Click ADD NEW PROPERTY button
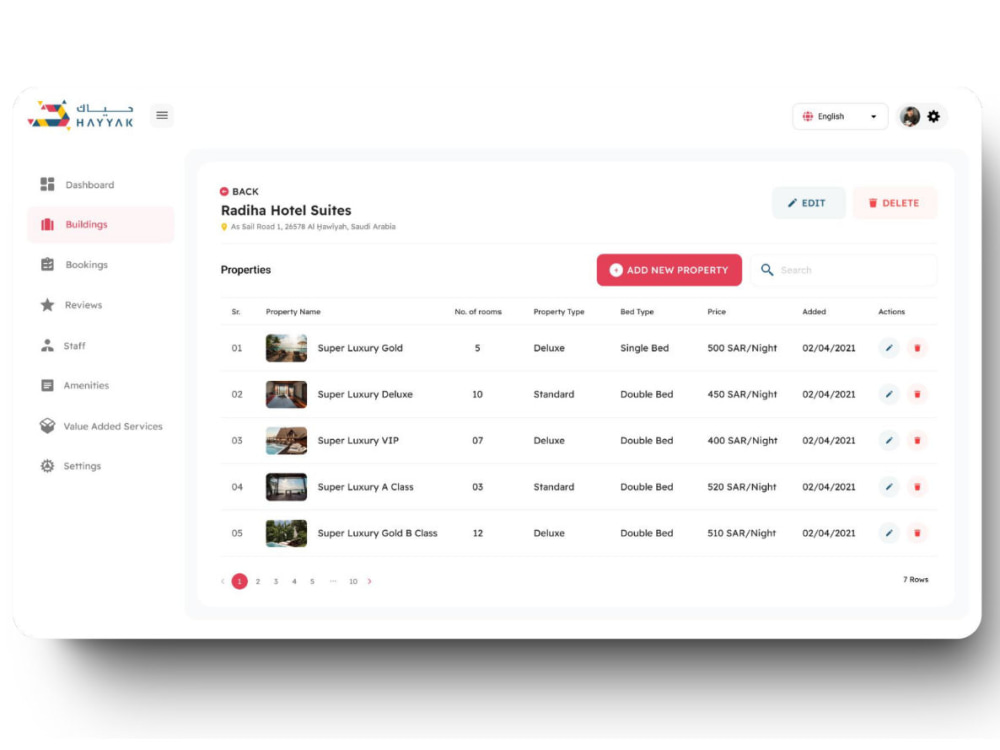The image size is (1000, 750). tap(669, 270)
